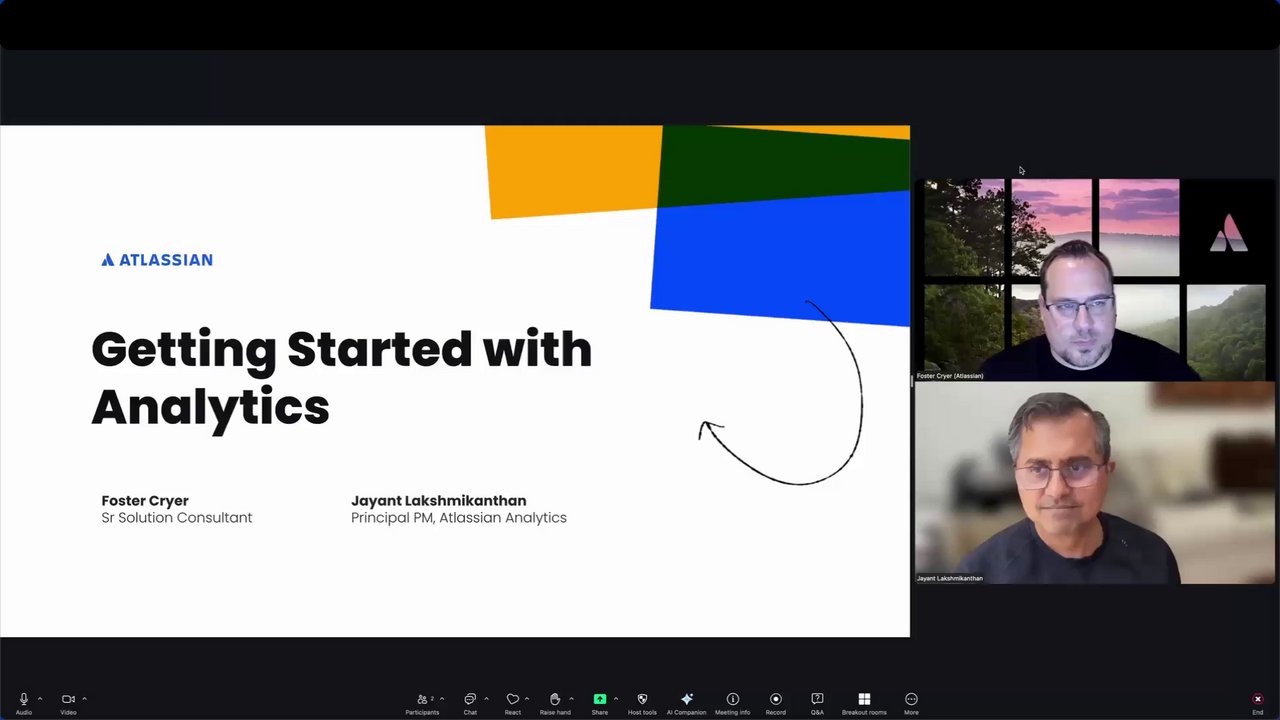
Task: Select Jayant Lakshmikanthan's video tile
Action: (x=1095, y=483)
